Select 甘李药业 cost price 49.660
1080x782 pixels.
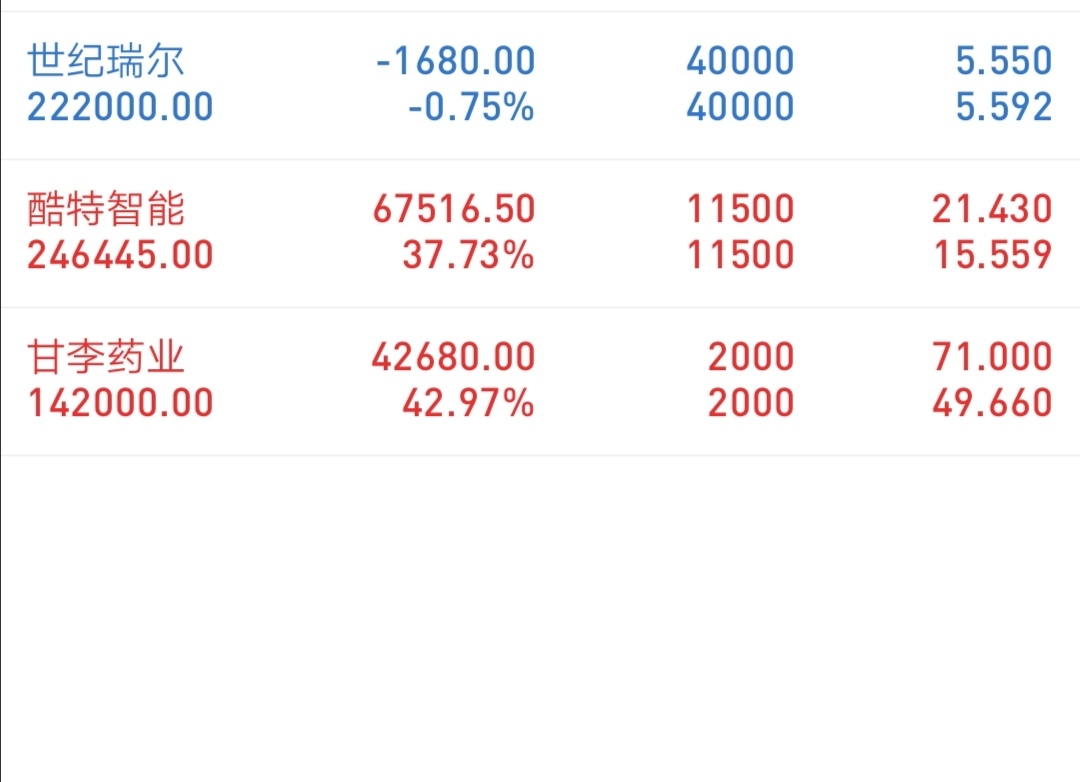993,403
